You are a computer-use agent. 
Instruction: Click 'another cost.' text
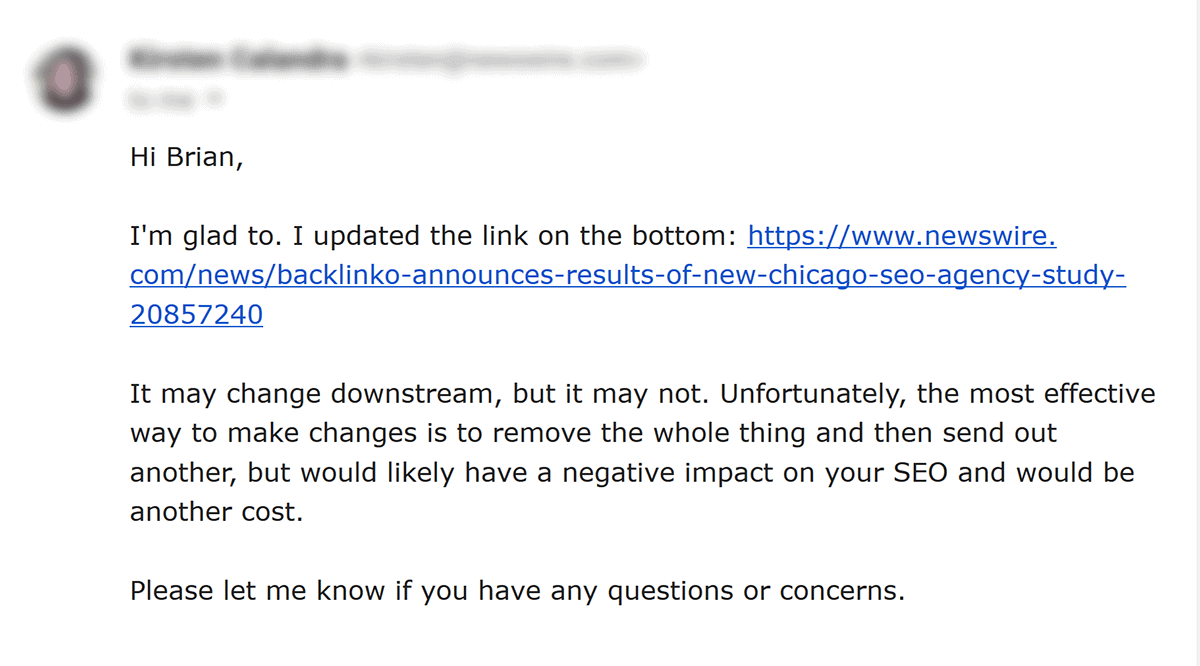pos(214,511)
